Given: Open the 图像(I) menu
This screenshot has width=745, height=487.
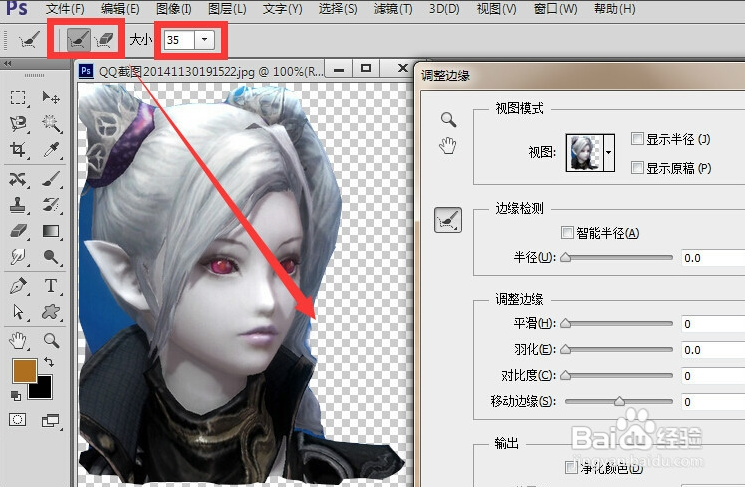Looking at the screenshot, I should (x=173, y=9).
